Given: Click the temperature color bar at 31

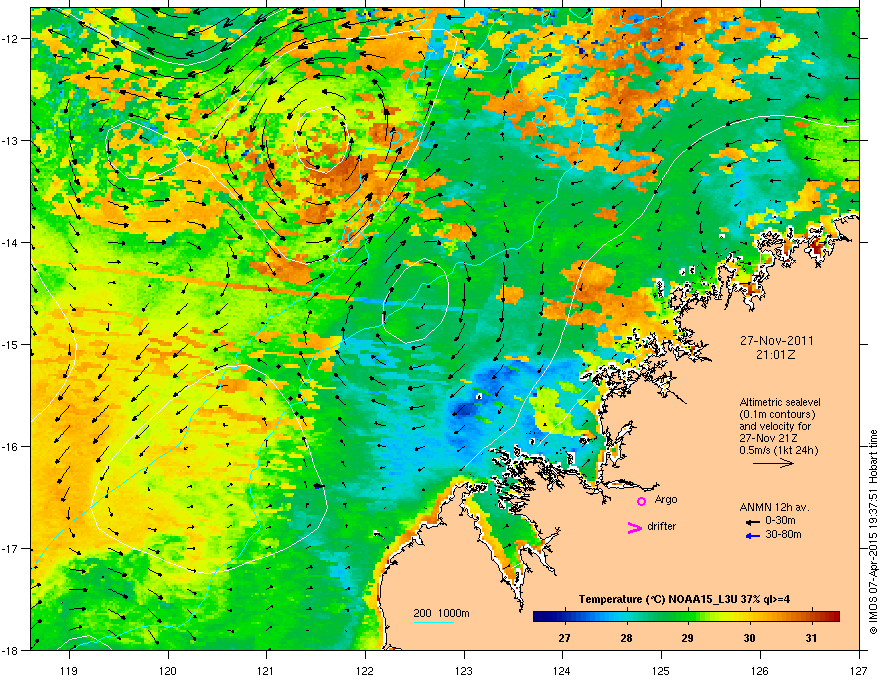Looking at the screenshot, I should pos(811,617).
